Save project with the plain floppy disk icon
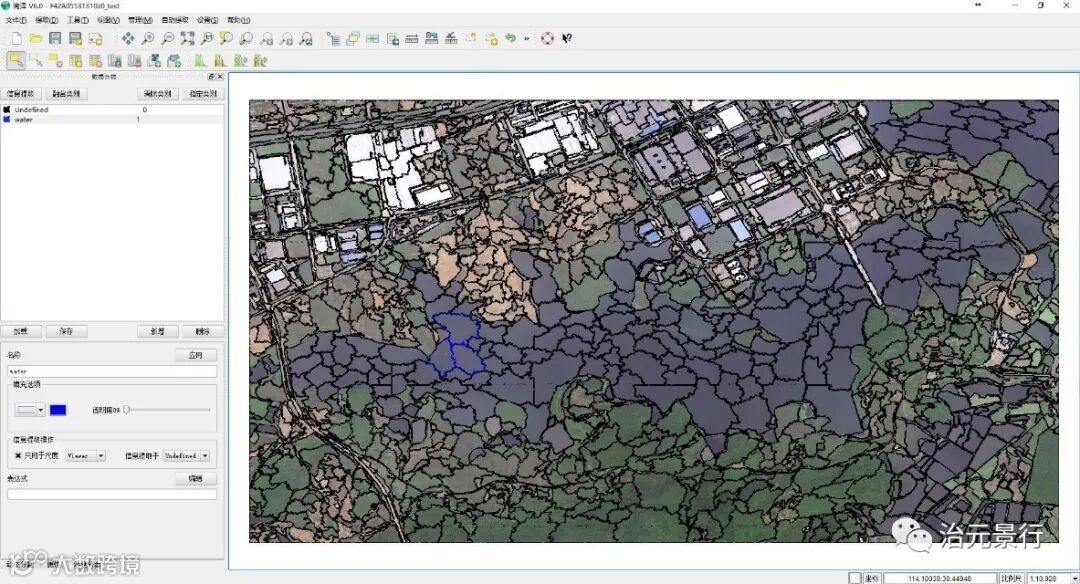 [x=55, y=39]
